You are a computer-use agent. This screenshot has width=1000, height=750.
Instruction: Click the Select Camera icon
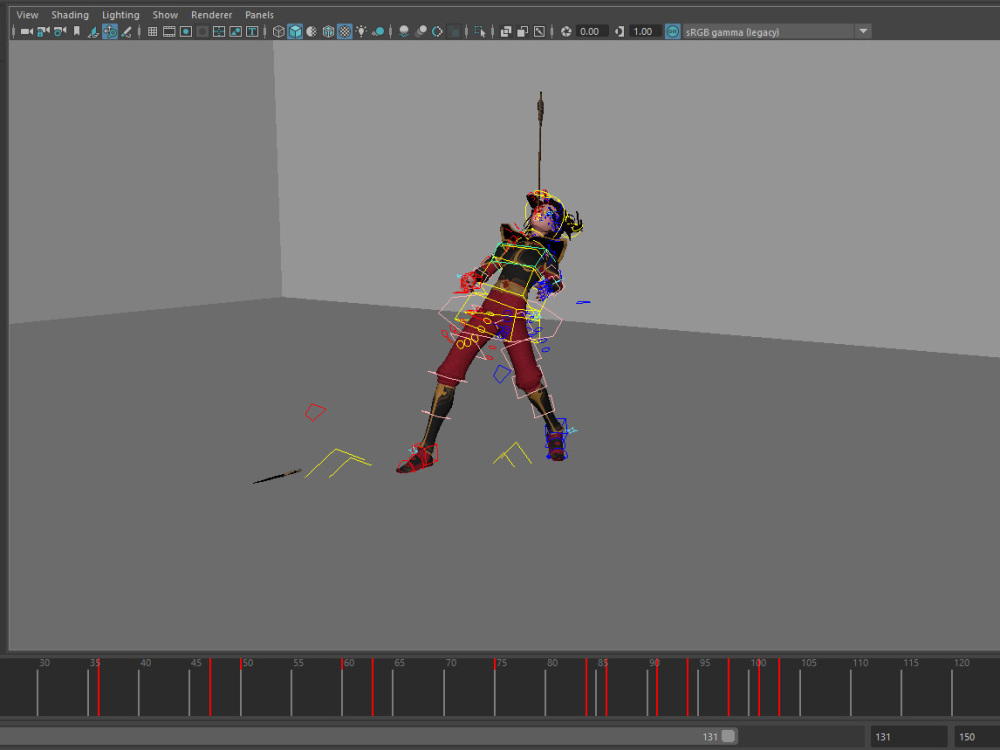point(27,31)
